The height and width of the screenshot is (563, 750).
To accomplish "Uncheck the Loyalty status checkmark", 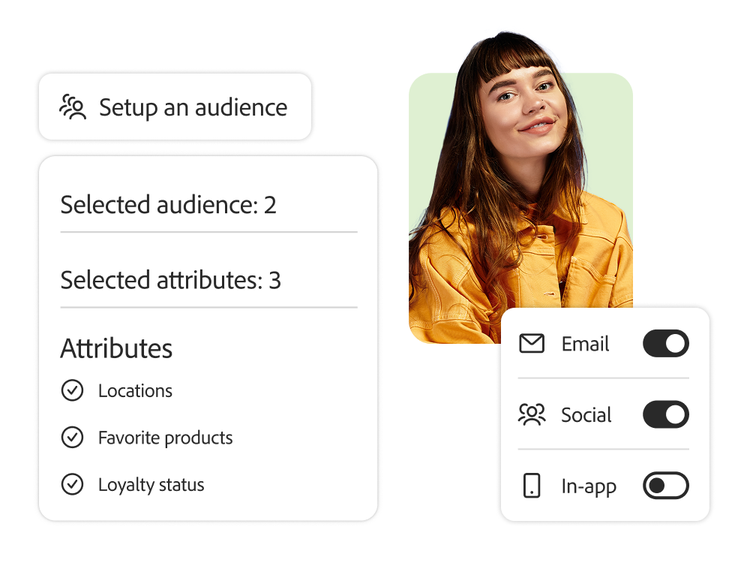I will [72, 485].
